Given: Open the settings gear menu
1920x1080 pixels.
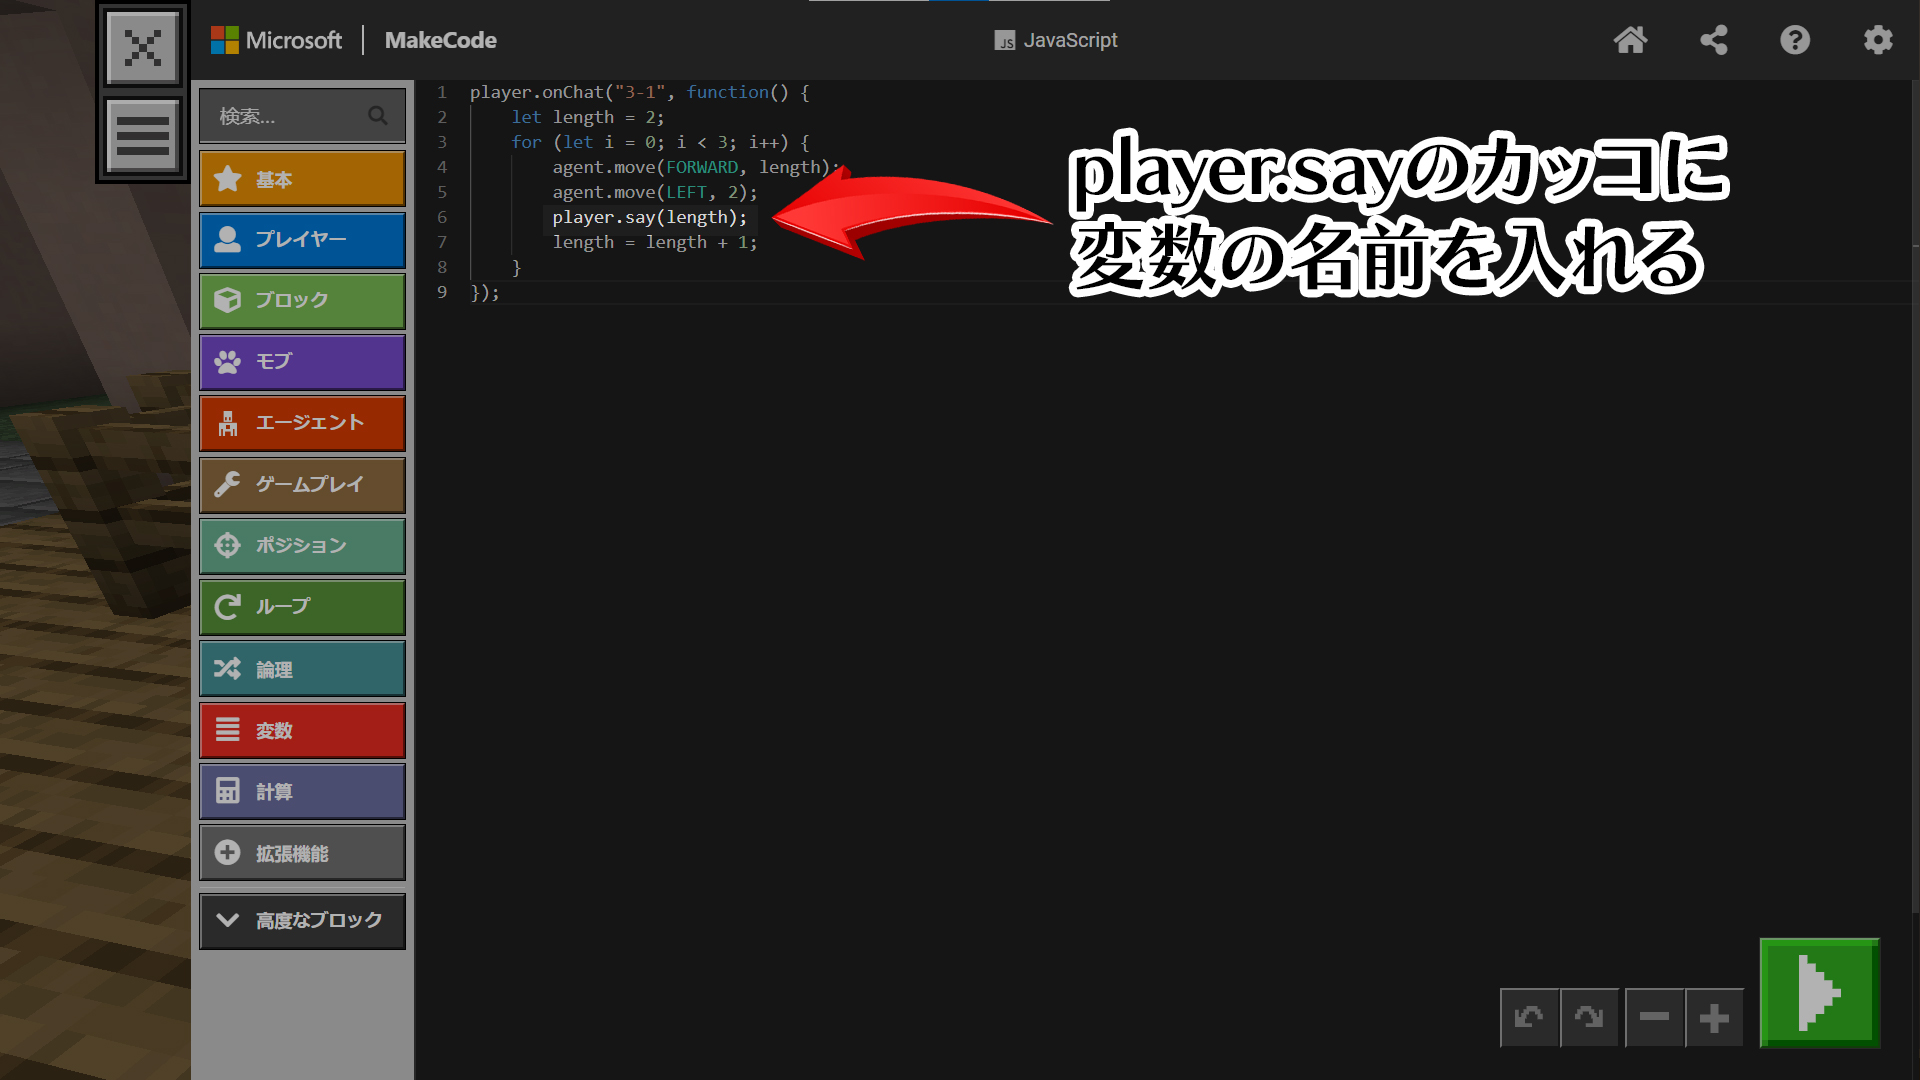Looking at the screenshot, I should (x=1877, y=40).
